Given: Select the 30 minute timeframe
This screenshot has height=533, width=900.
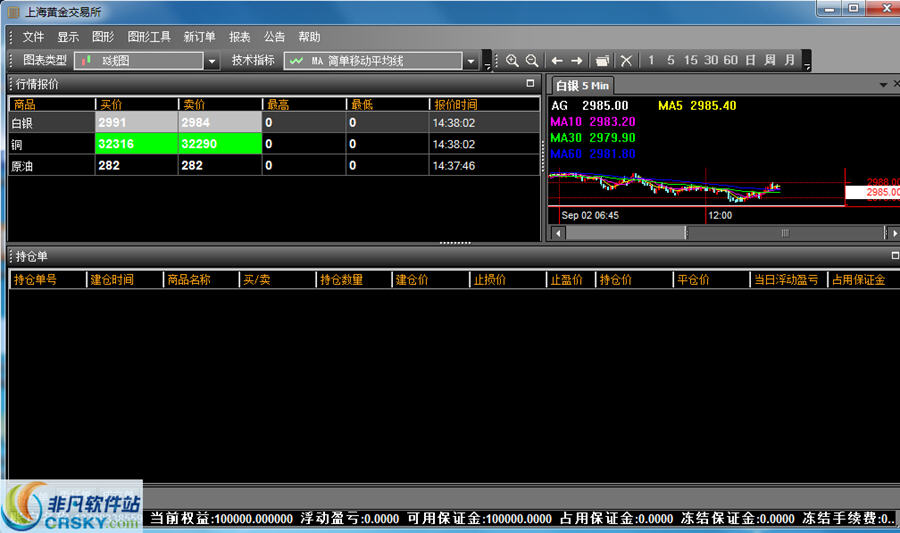Looking at the screenshot, I should (711, 60).
